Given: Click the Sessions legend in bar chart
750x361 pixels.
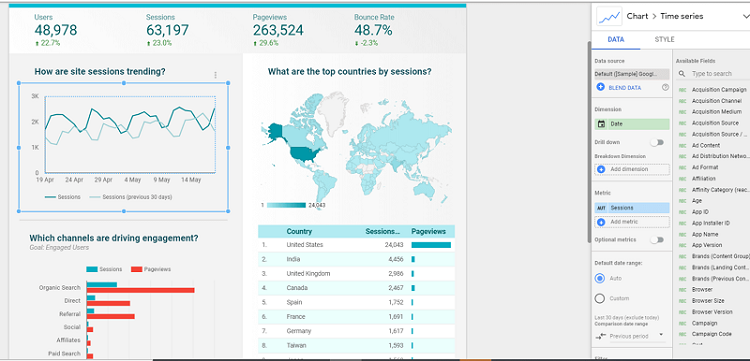Looking at the screenshot, I should (x=104, y=269).
